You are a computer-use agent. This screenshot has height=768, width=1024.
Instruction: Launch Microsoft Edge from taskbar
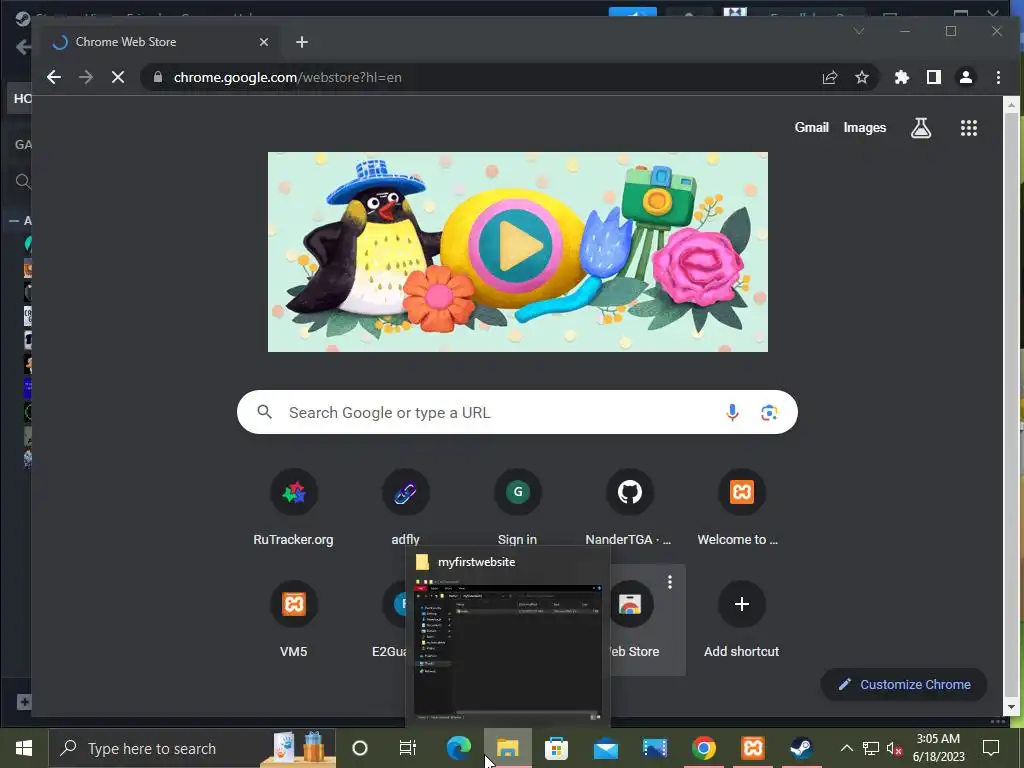458,748
